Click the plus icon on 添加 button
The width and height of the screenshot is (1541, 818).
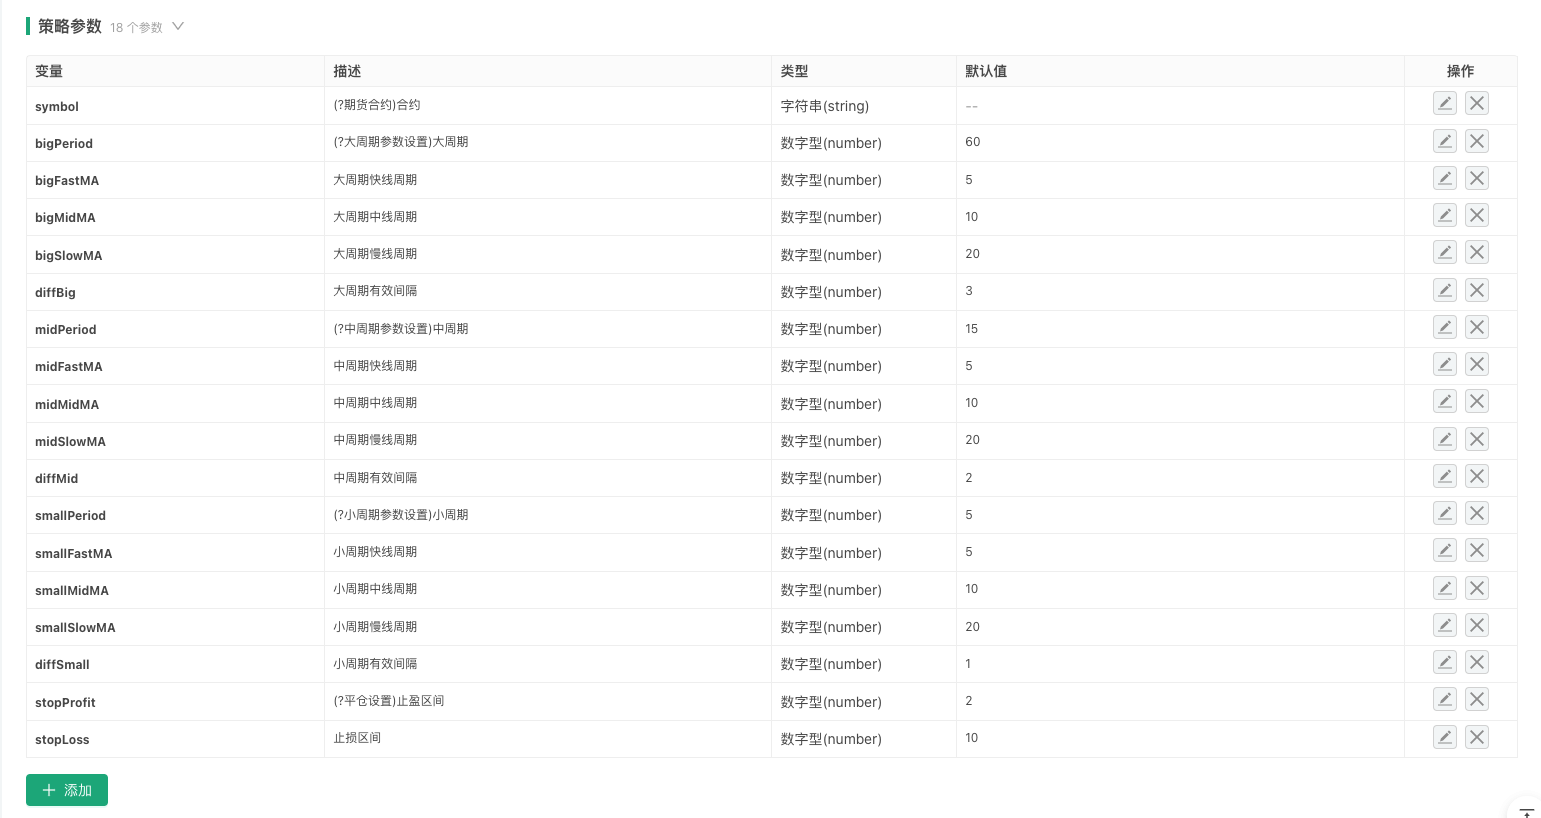point(49,790)
